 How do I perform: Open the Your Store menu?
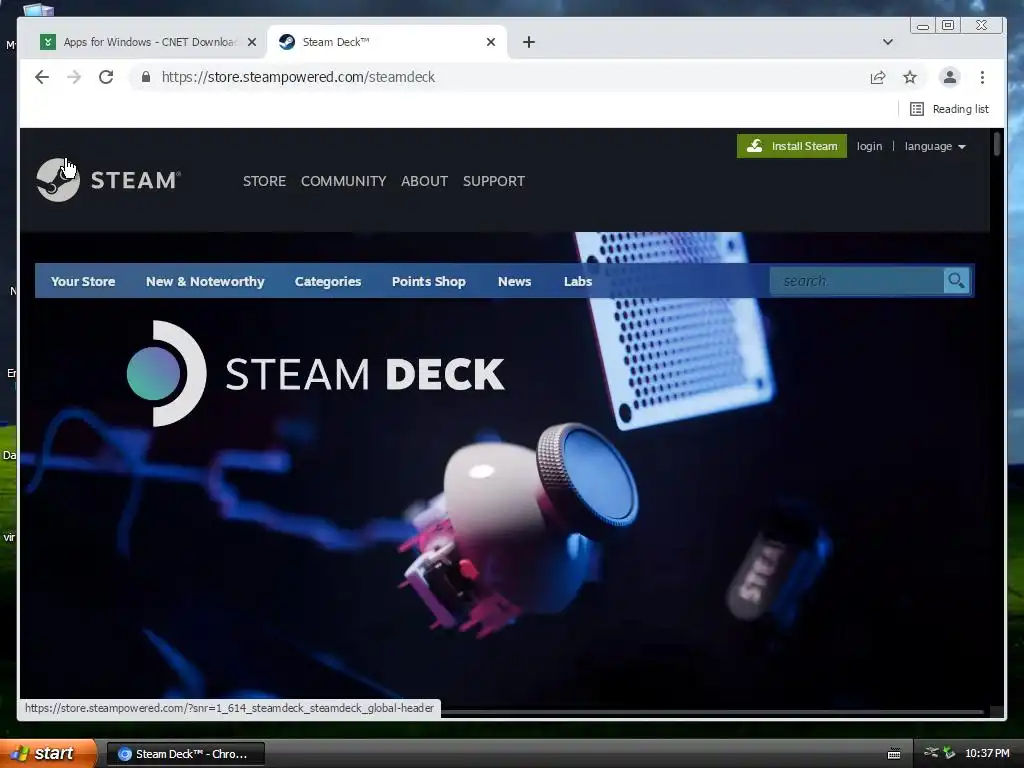[83, 281]
